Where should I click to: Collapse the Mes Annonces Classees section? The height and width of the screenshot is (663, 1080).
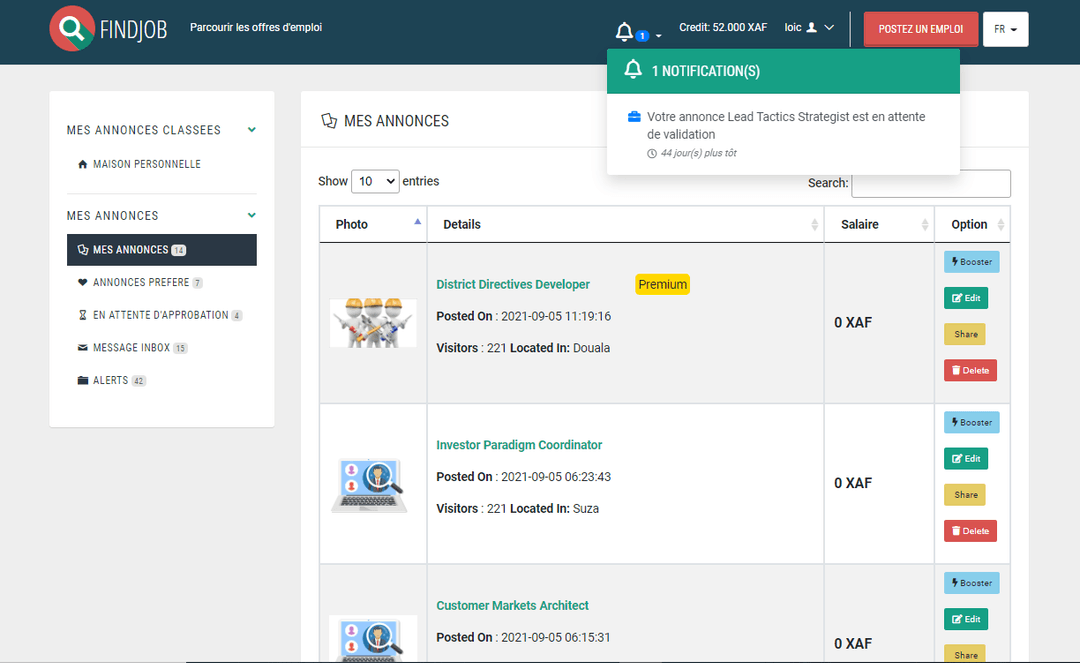point(252,130)
